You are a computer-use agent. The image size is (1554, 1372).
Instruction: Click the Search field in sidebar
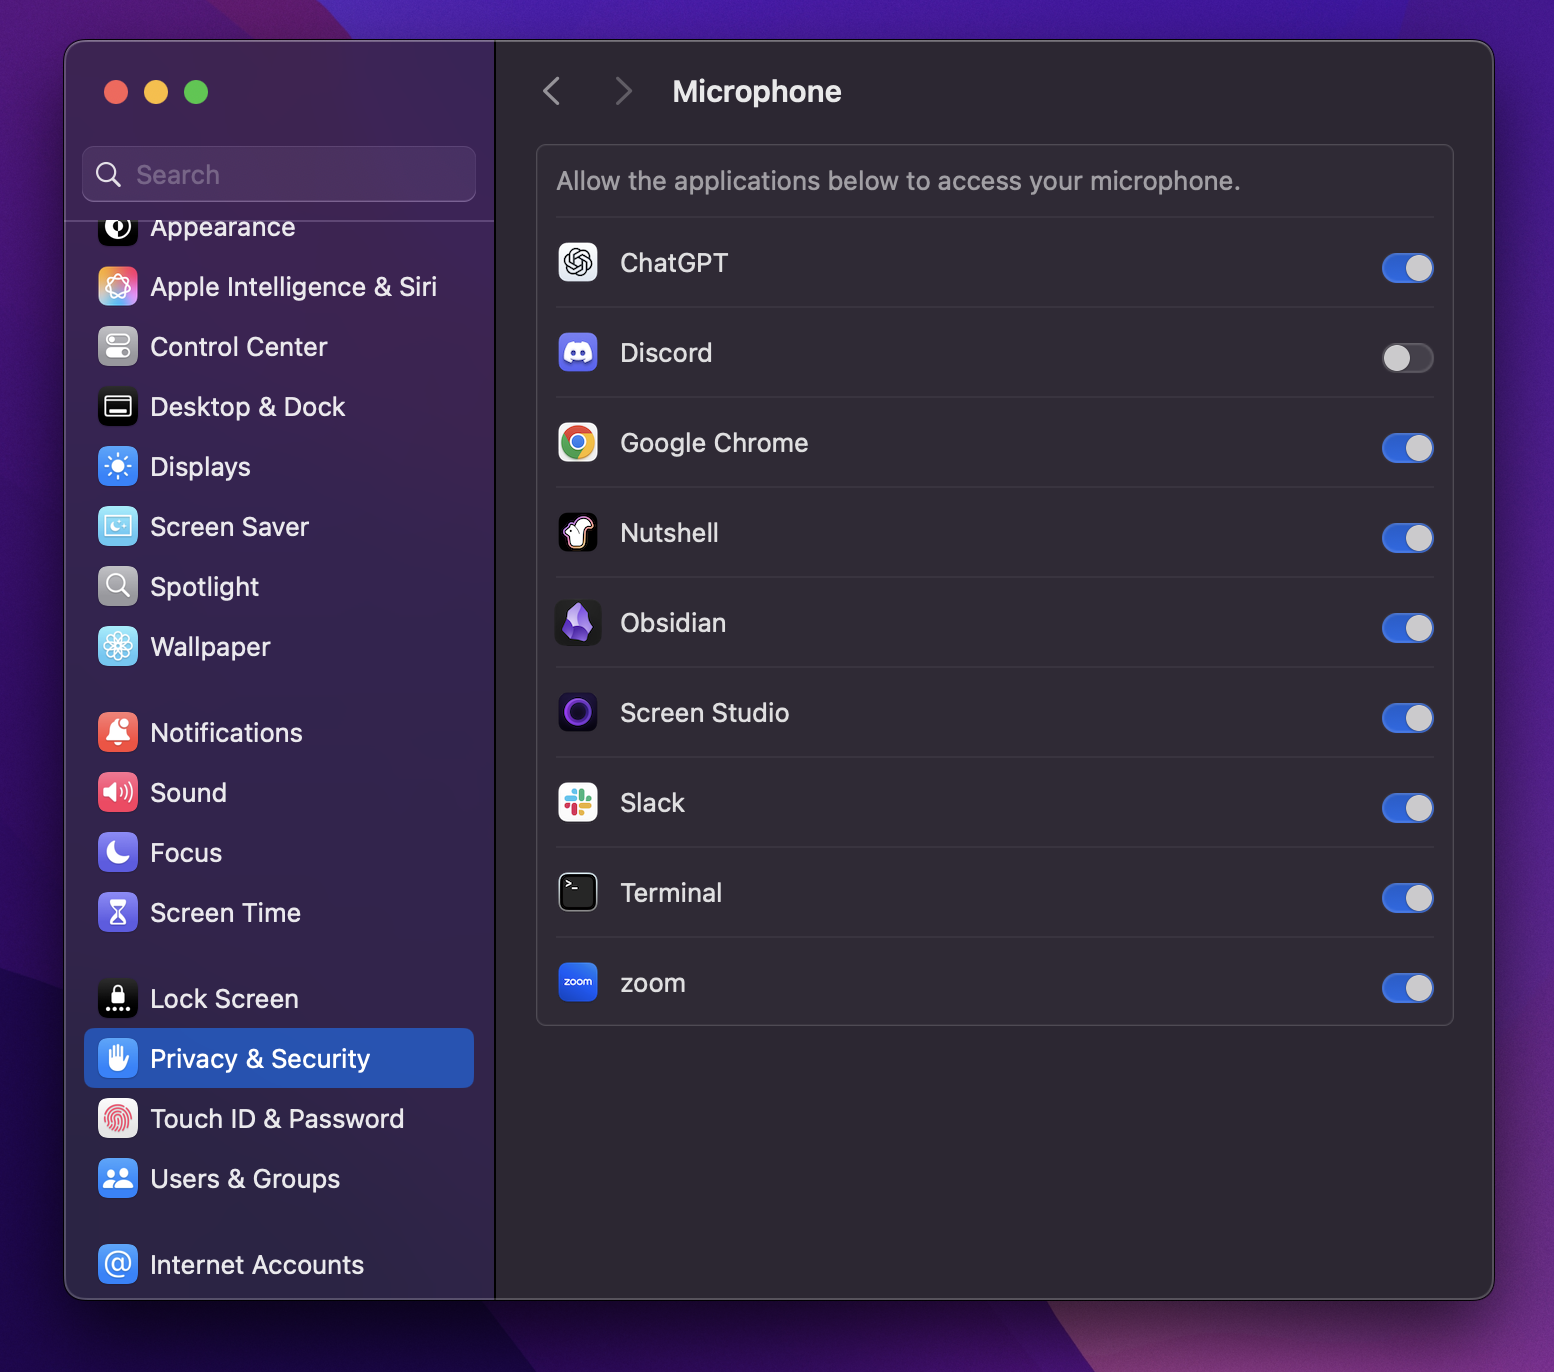(278, 174)
